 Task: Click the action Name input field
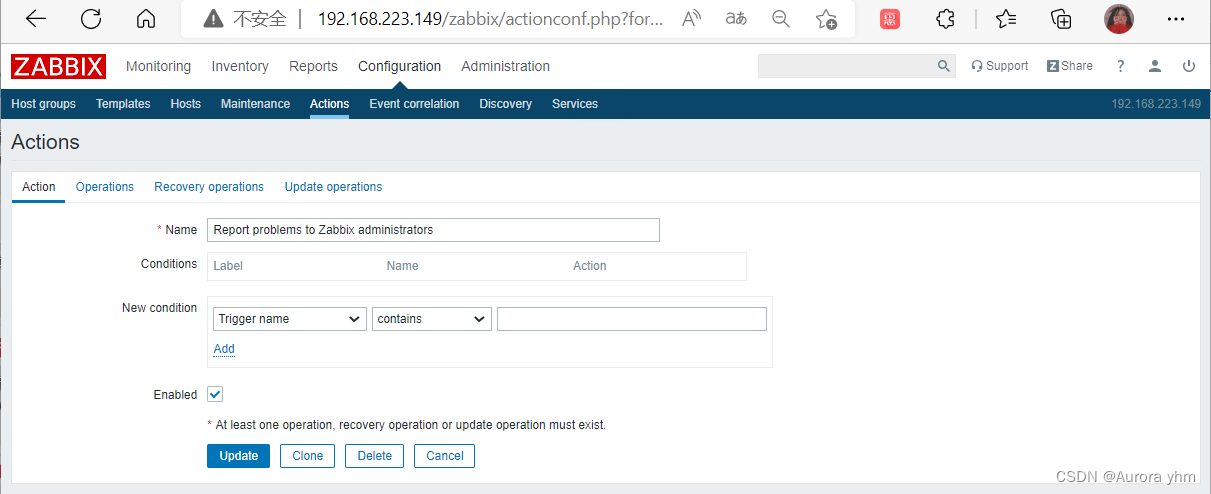click(x=433, y=230)
